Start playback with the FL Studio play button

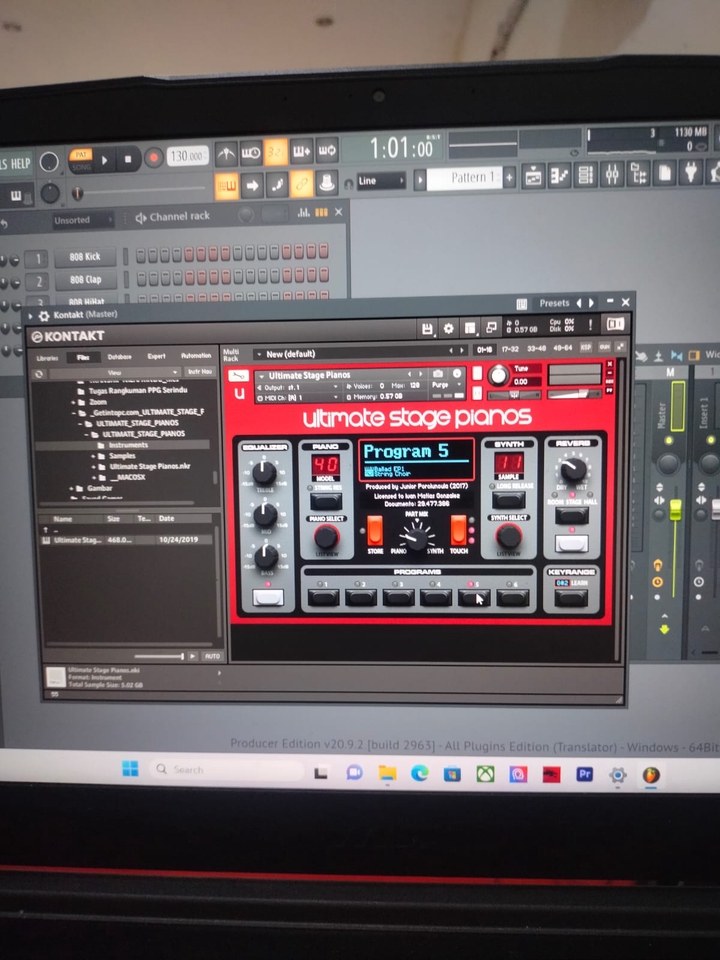click(x=105, y=160)
